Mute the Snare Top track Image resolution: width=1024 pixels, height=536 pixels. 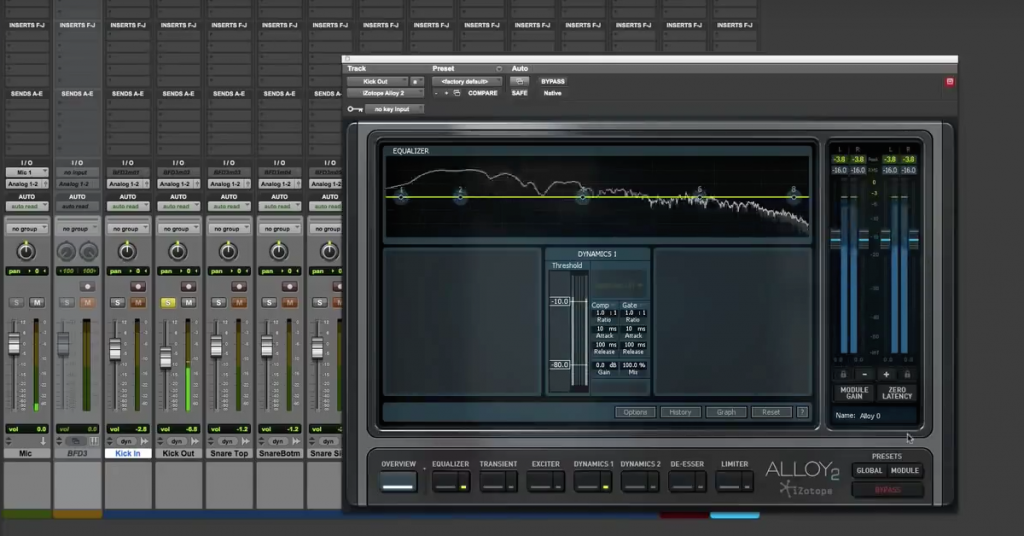pyautogui.click(x=239, y=302)
